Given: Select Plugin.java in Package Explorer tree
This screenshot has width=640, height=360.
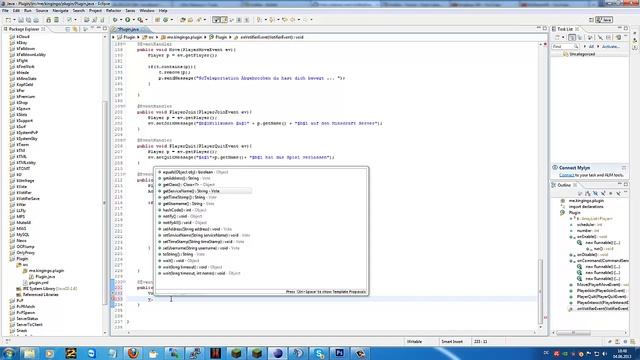Looking at the screenshot, I should (x=45, y=277).
